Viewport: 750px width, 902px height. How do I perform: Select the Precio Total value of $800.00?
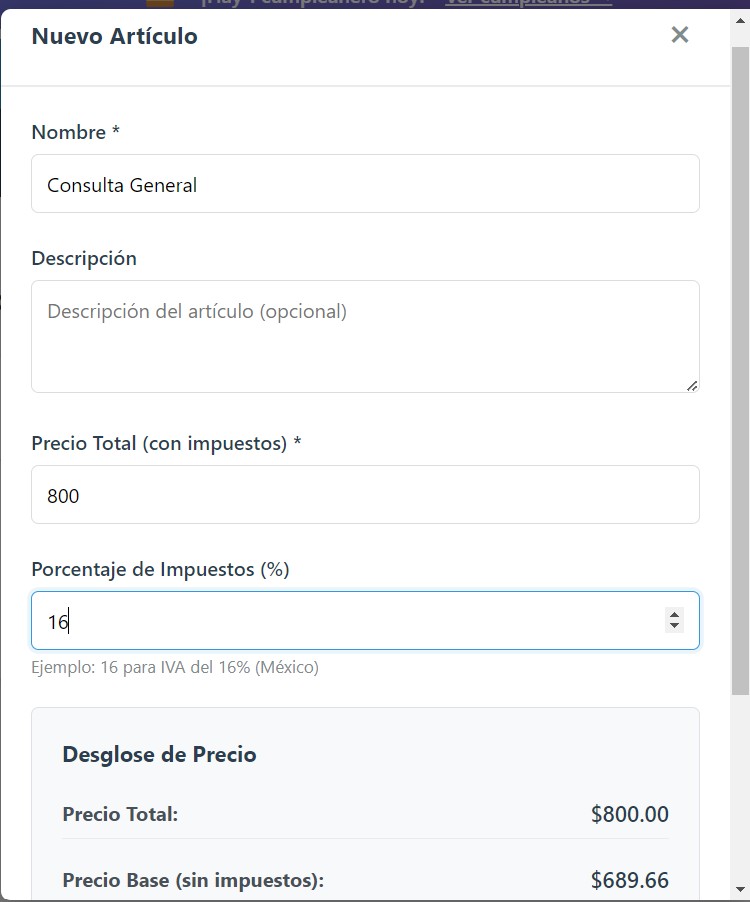click(x=629, y=814)
